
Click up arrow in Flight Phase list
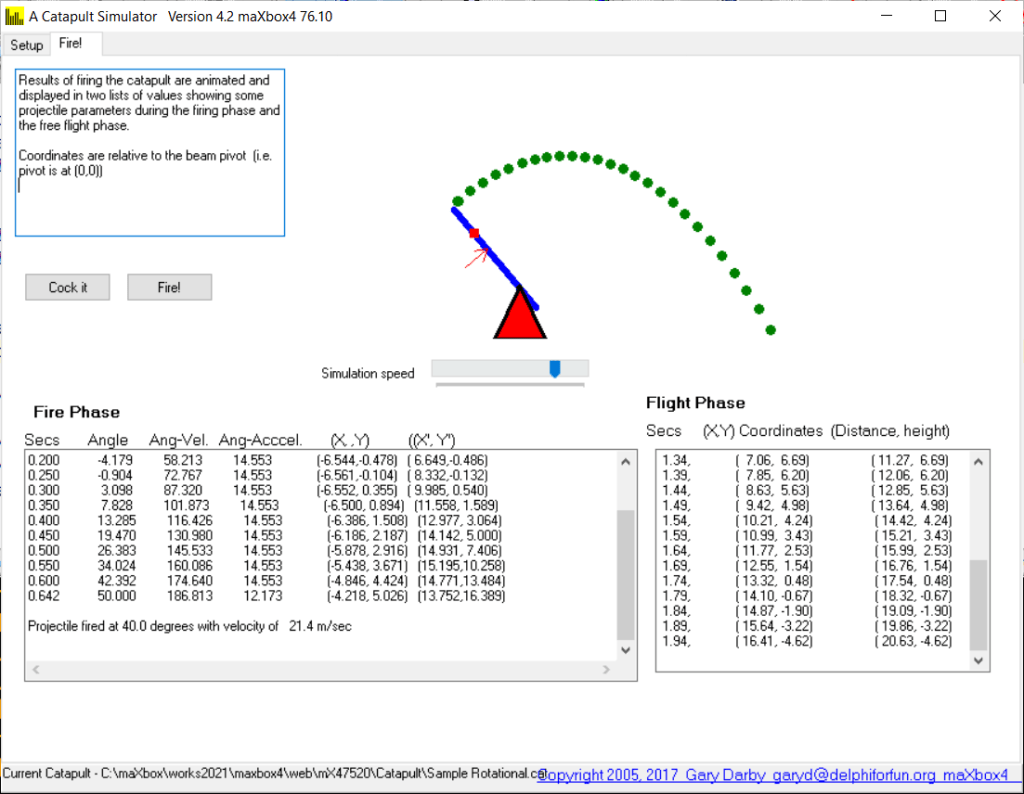tap(980, 461)
